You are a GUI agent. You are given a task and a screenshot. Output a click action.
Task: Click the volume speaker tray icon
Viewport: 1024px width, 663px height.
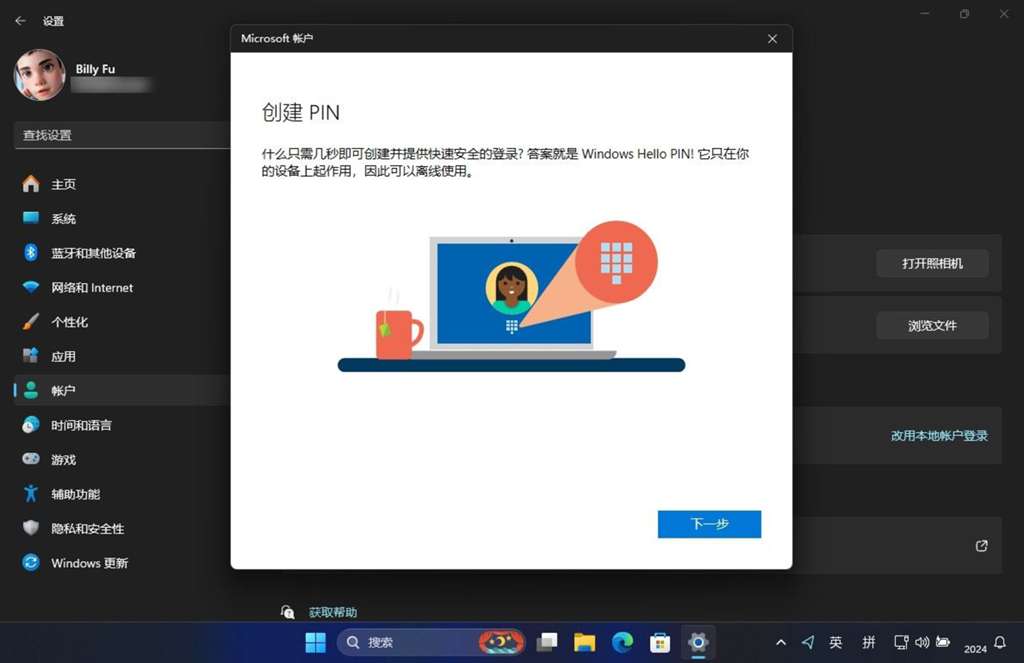(922, 643)
